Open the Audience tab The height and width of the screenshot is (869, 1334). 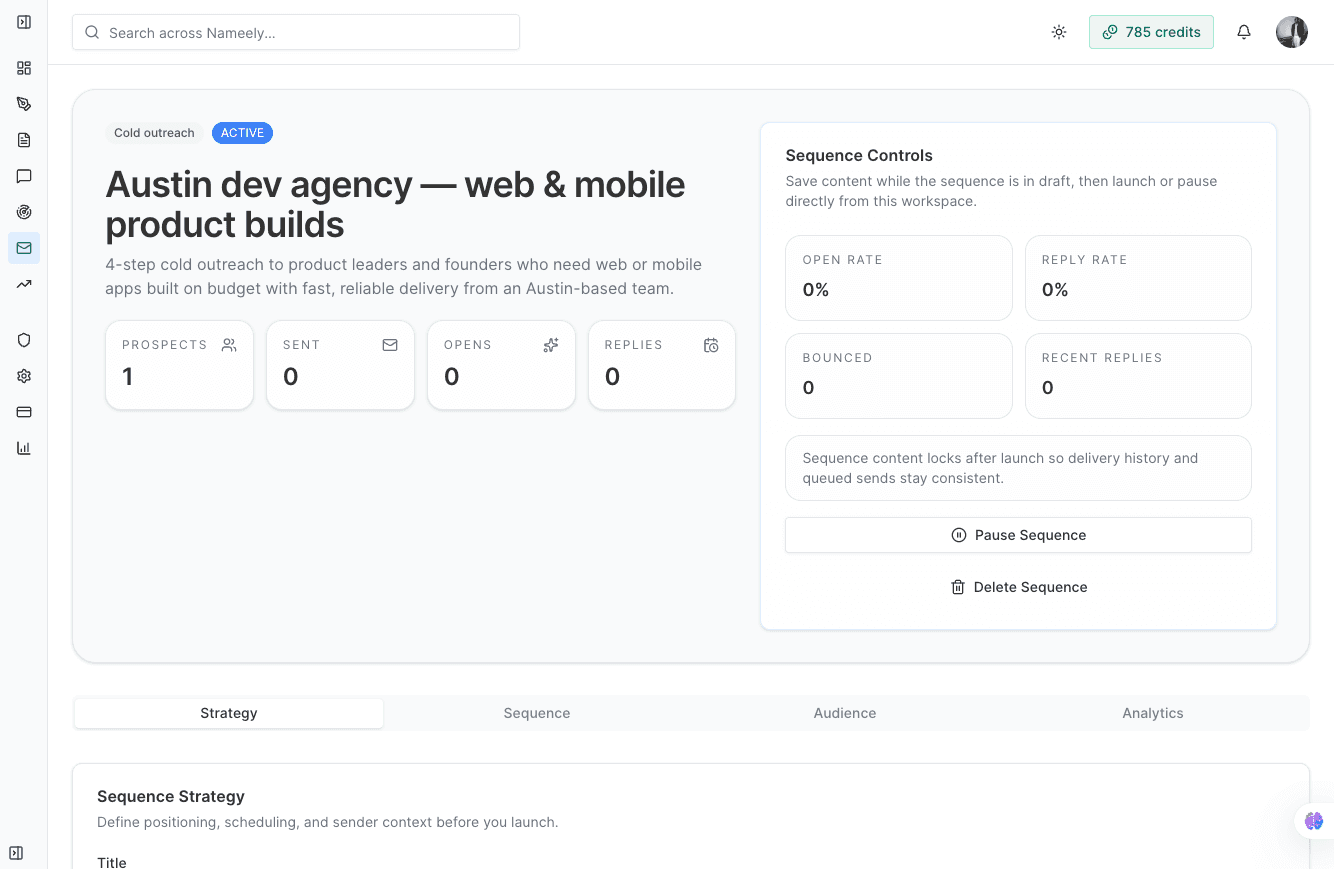(x=845, y=713)
